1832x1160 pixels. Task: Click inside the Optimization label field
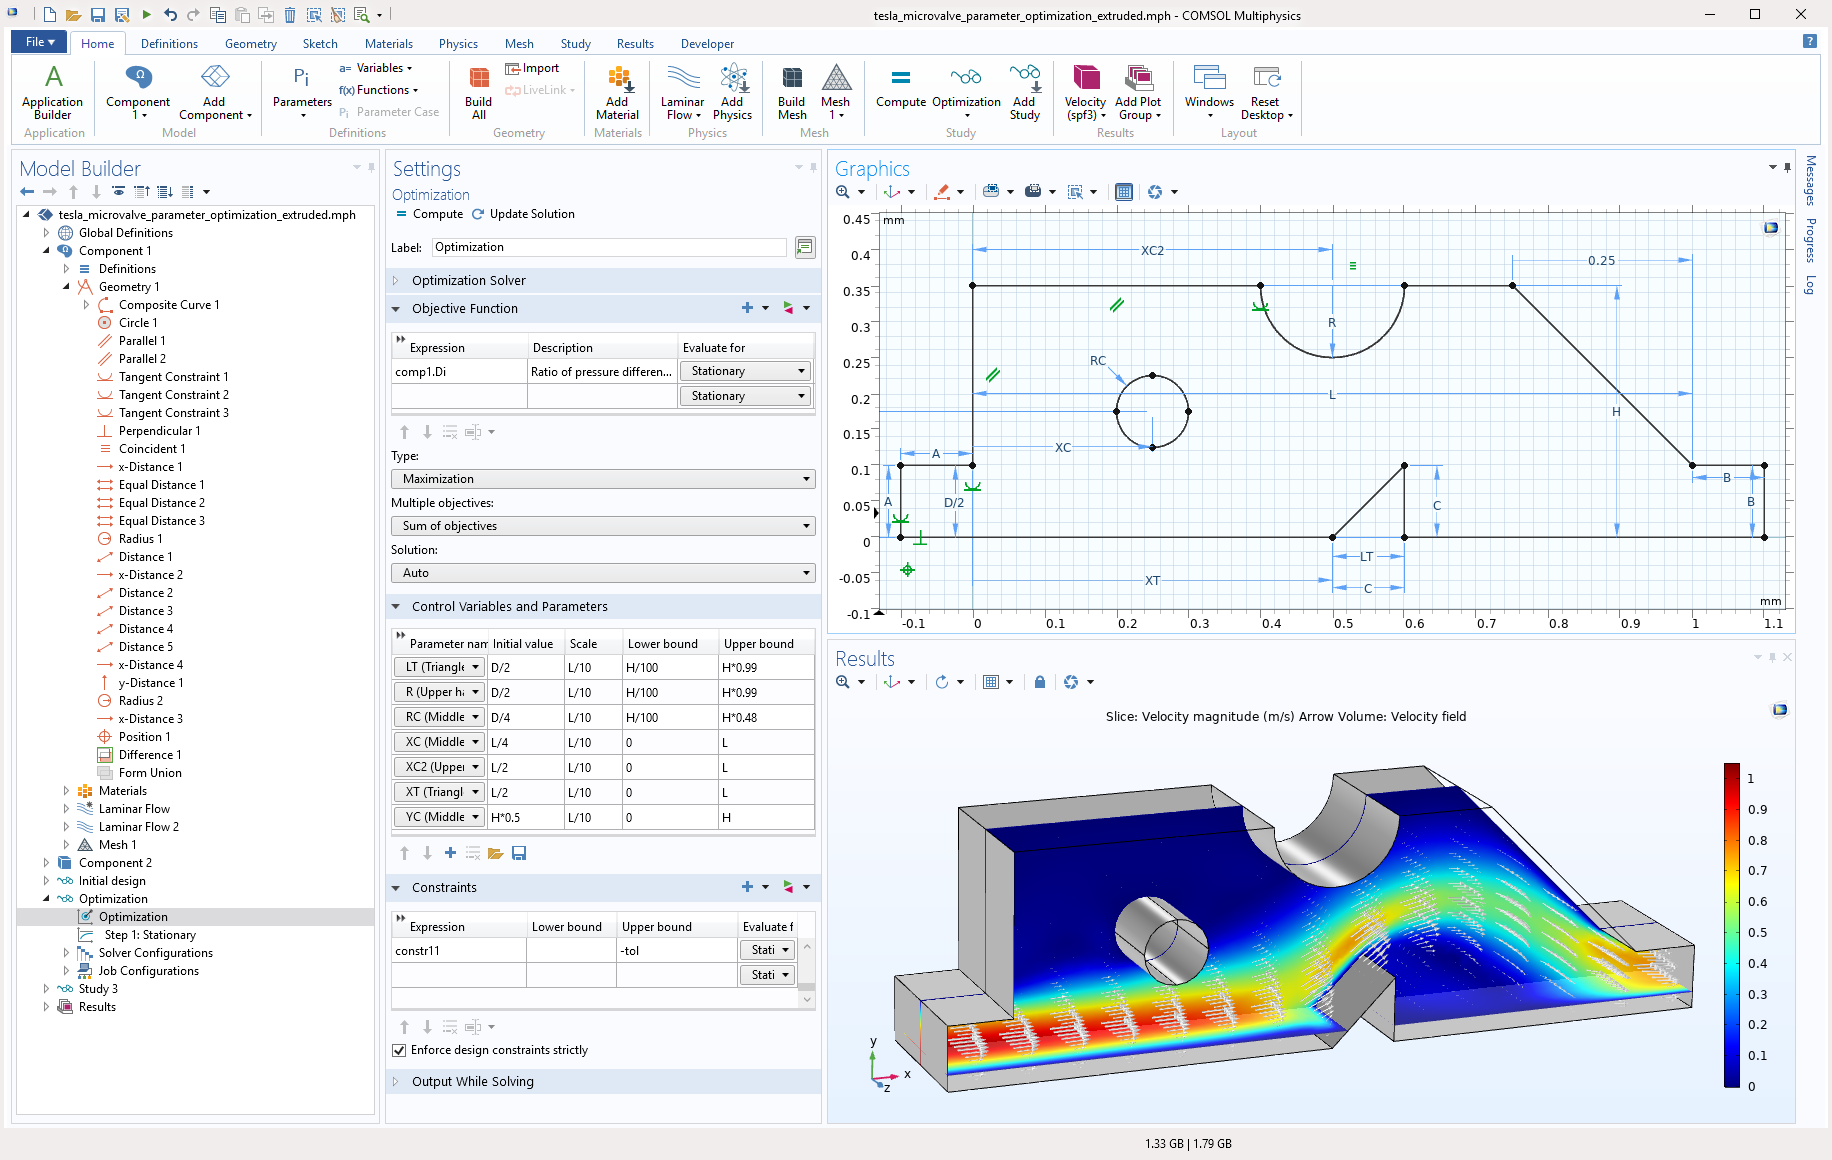(608, 247)
